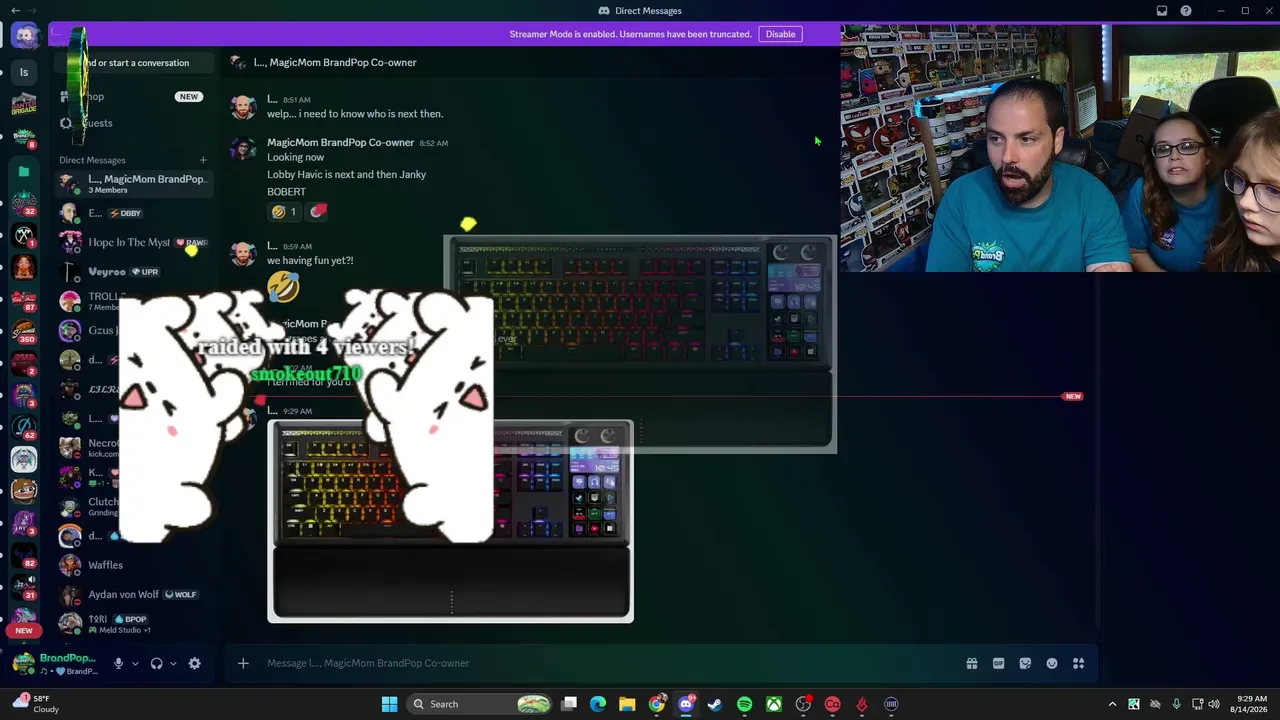Open File Explorer from the taskbar
The height and width of the screenshot is (720, 1280).
(x=627, y=704)
